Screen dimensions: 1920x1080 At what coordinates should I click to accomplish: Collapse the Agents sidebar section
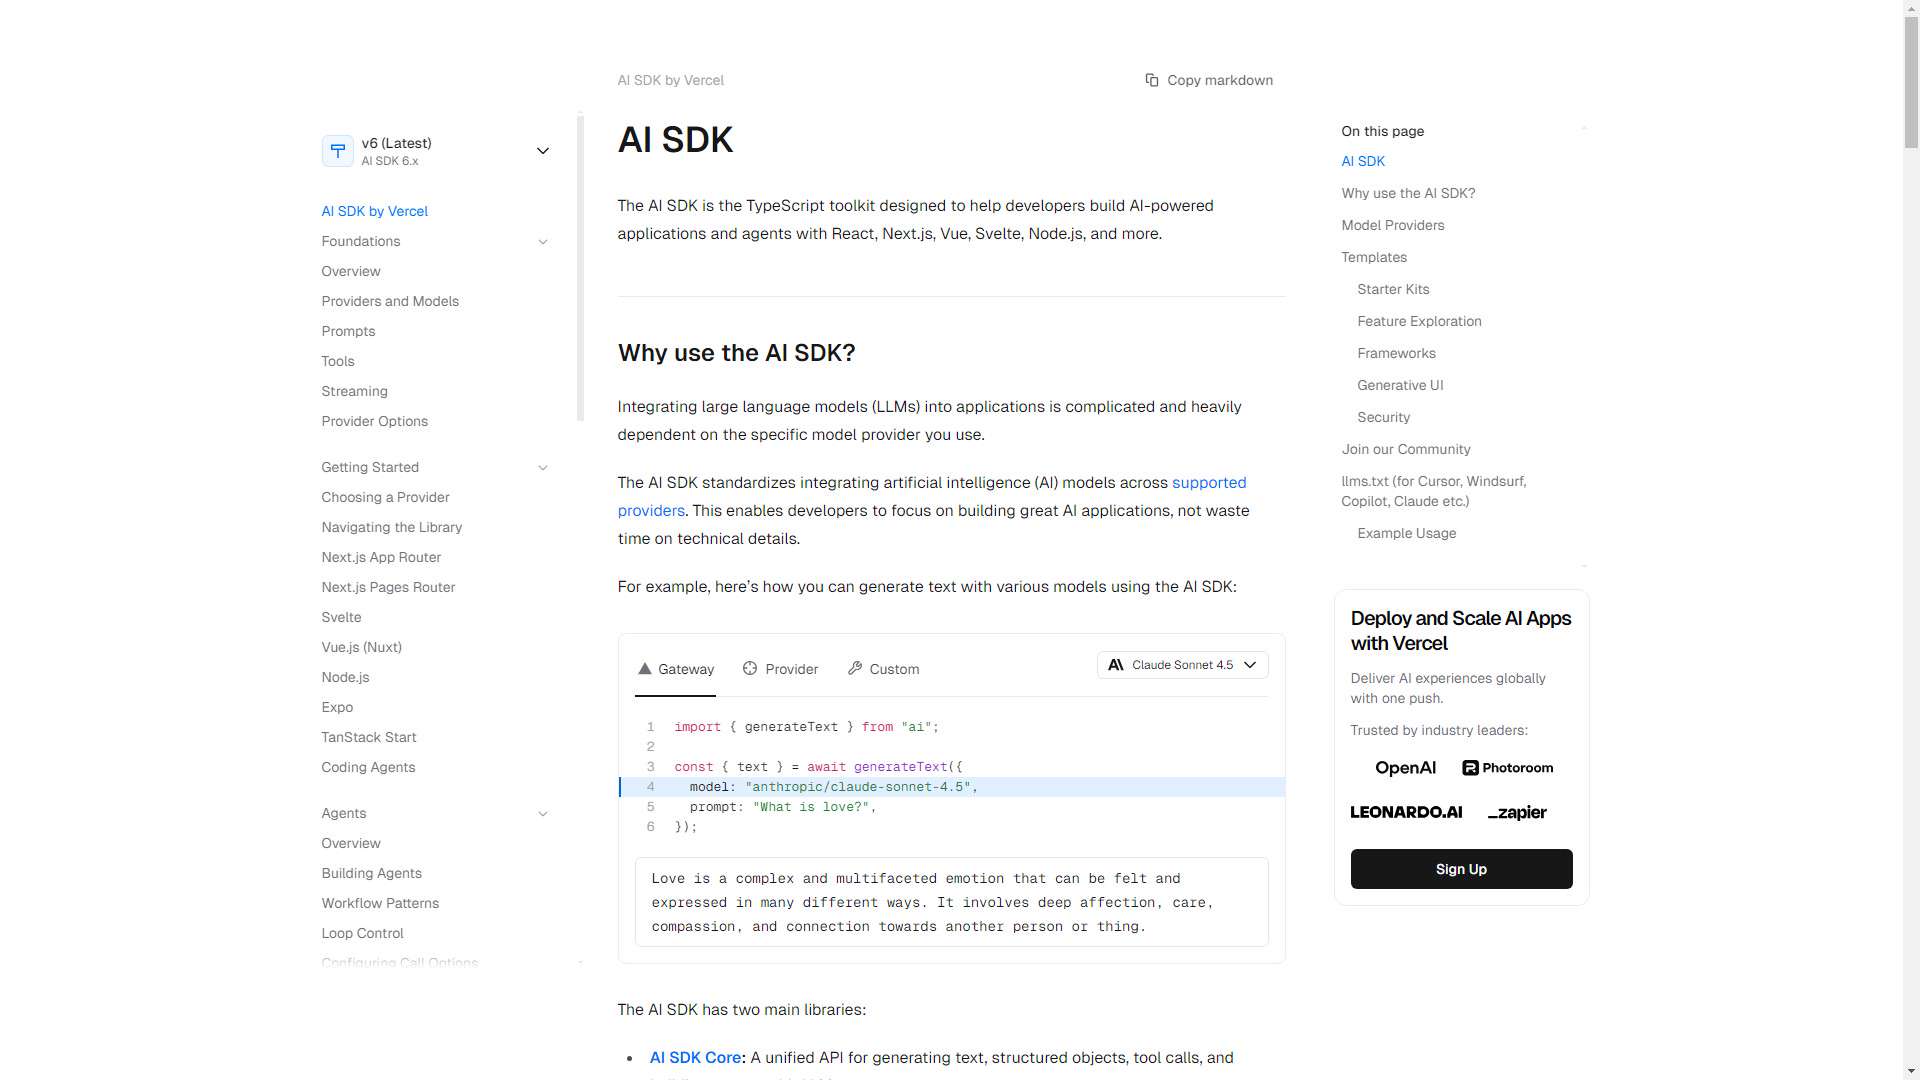(x=543, y=814)
